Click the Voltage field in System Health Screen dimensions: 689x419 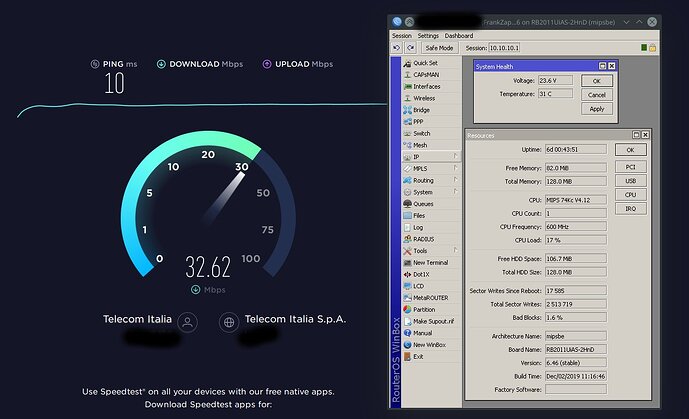[556, 80]
